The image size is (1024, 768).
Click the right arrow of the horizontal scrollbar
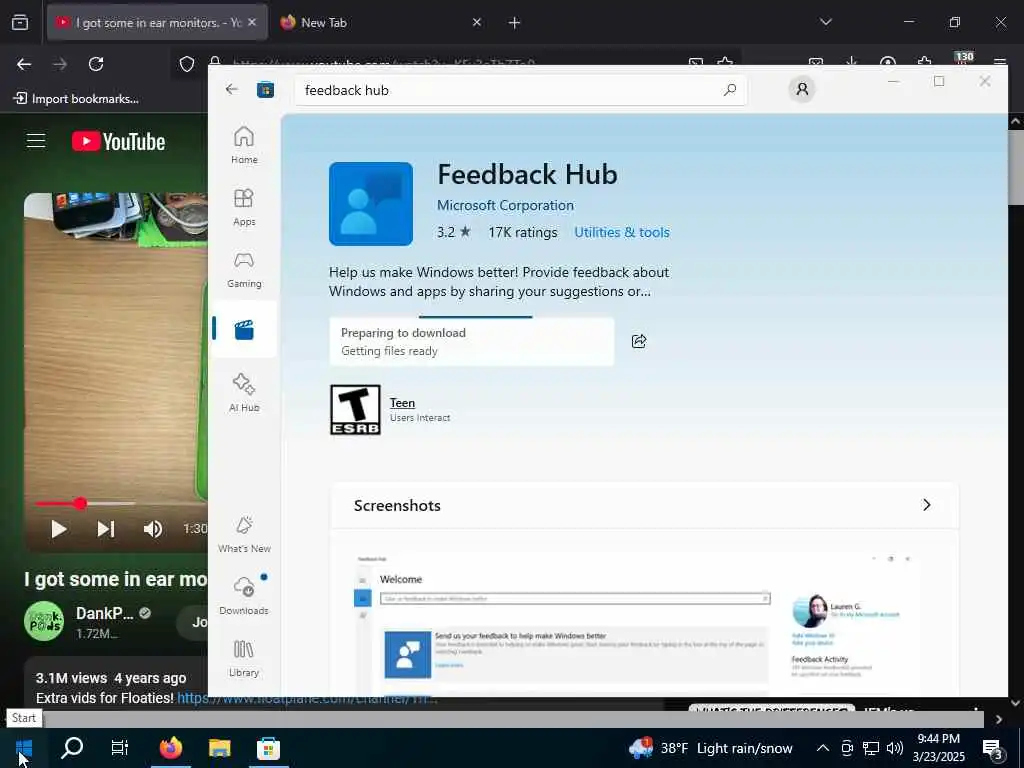click(999, 719)
